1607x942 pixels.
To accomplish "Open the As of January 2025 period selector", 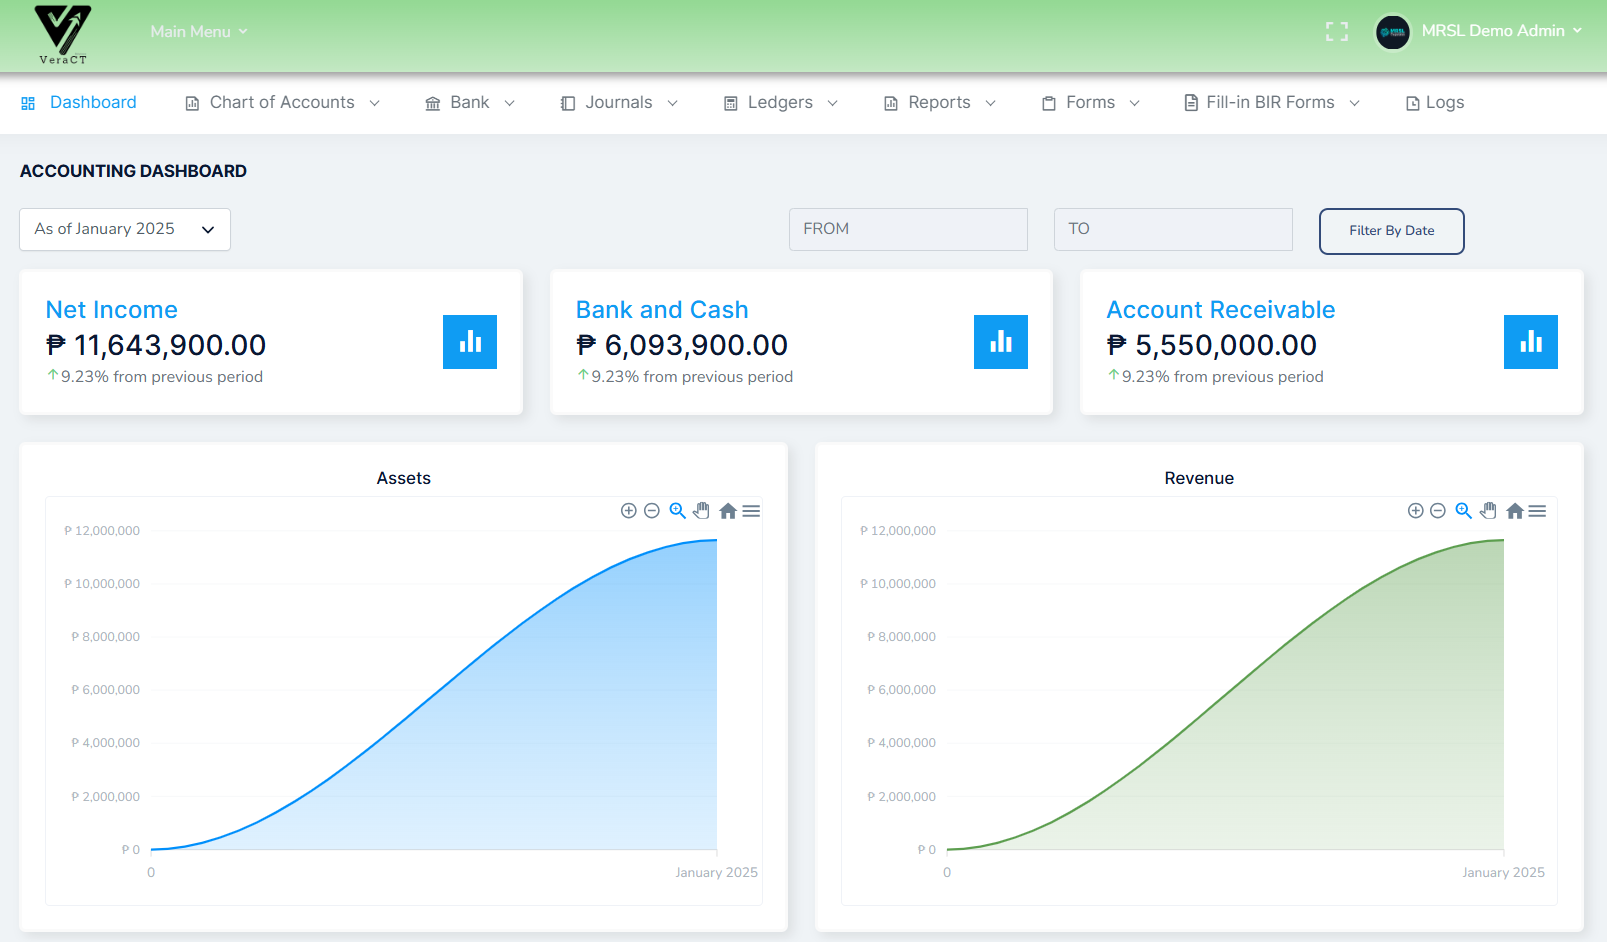I will pyautogui.click(x=124, y=229).
